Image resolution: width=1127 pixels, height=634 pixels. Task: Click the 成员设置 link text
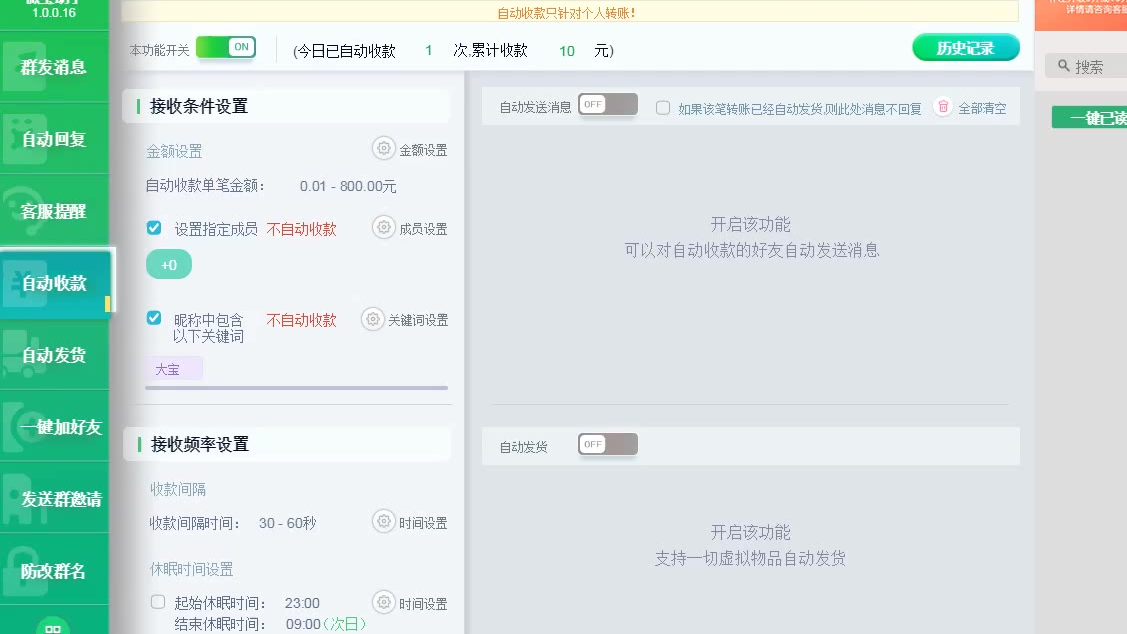coord(423,229)
